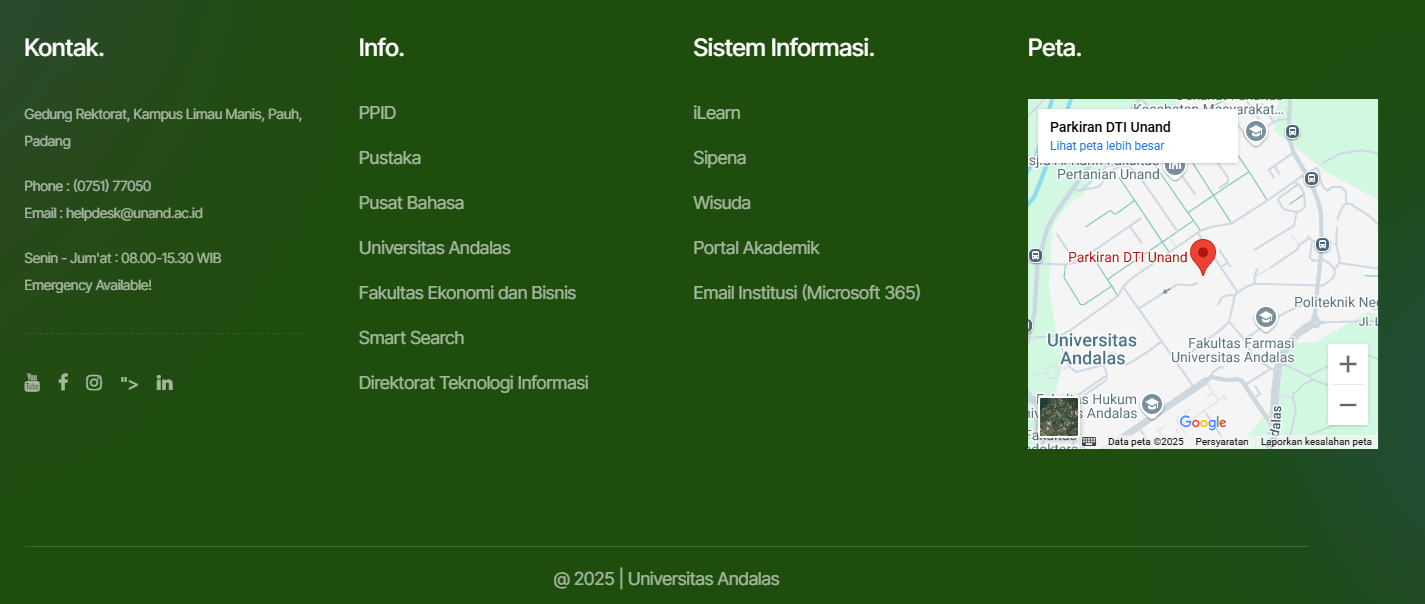
Task: Open Lihat peta lebih besar link
Action: [1106, 146]
